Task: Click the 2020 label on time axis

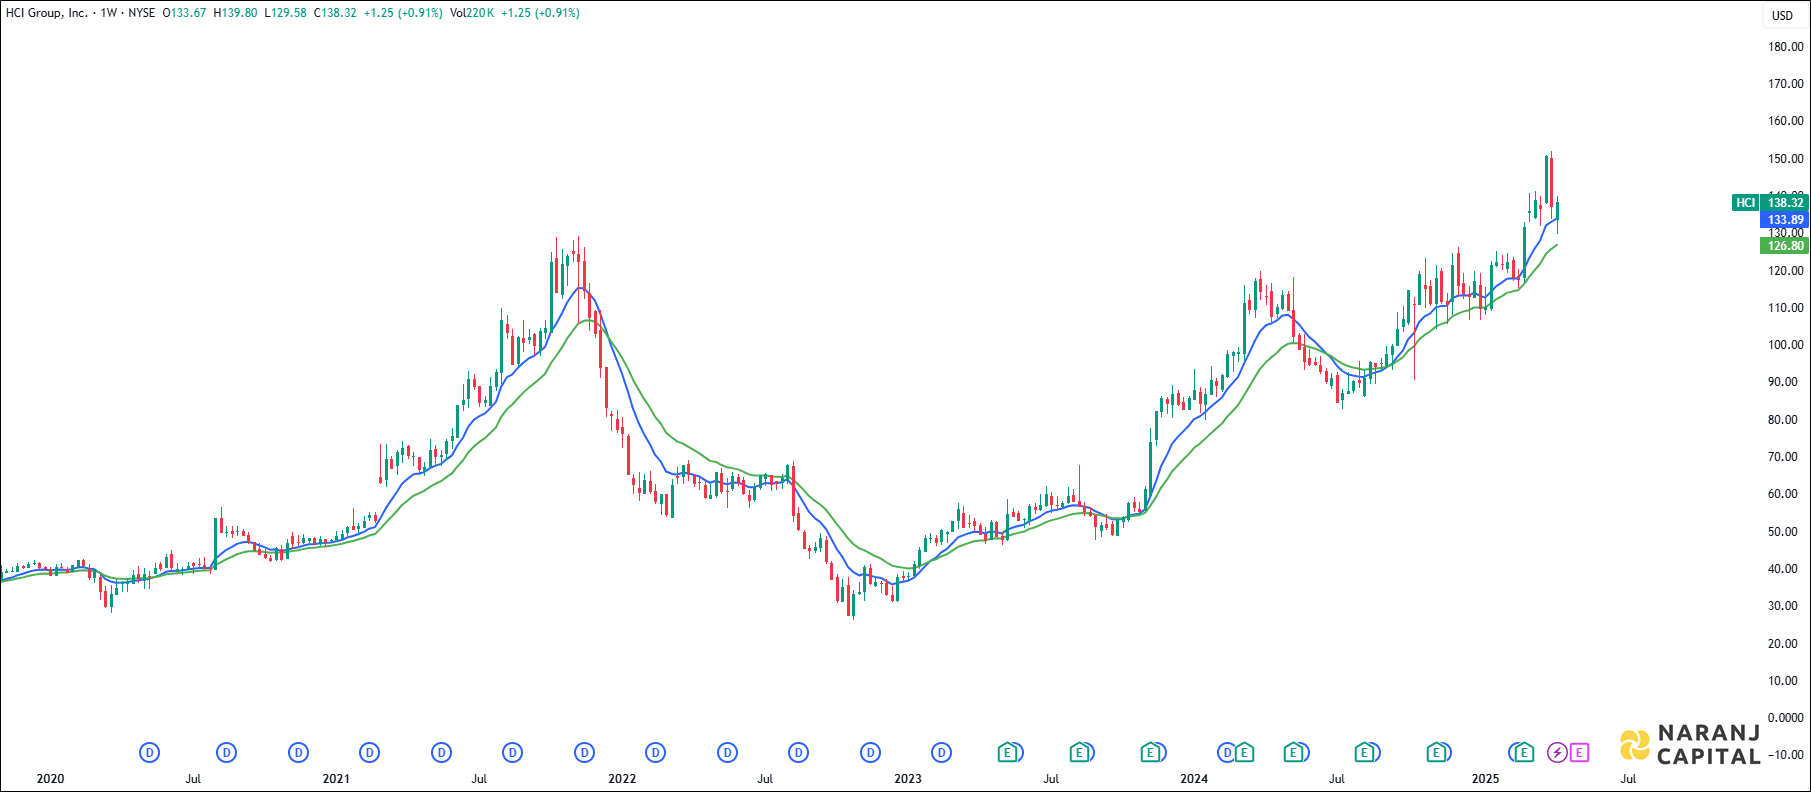Action: point(50,779)
